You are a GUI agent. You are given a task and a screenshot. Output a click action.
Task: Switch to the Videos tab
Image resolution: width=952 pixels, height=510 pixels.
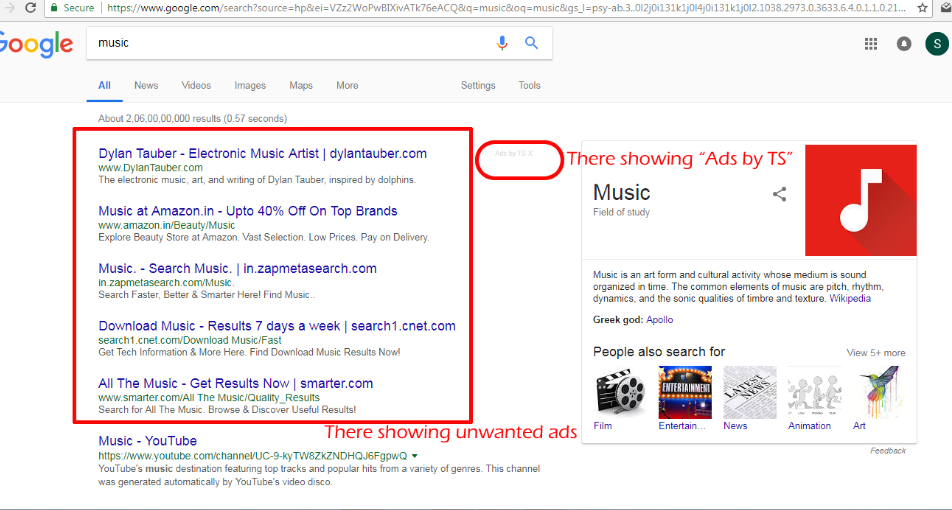[196, 86]
